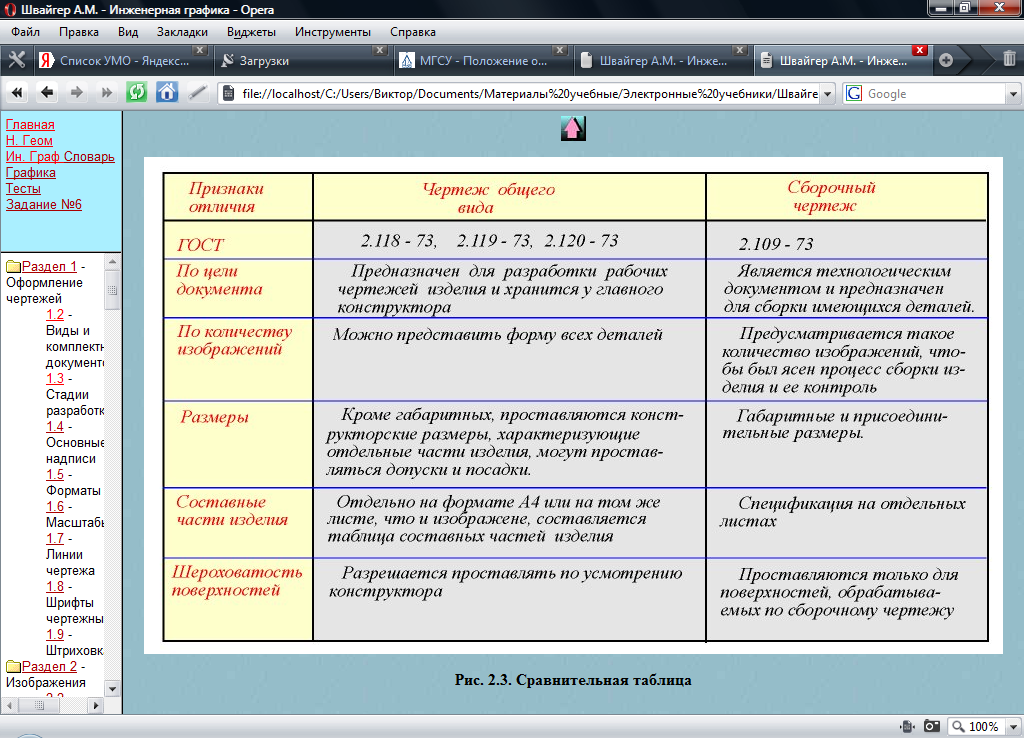The width and height of the screenshot is (1024, 738).
Task: Open section 1.8 link
Action: (55, 586)
